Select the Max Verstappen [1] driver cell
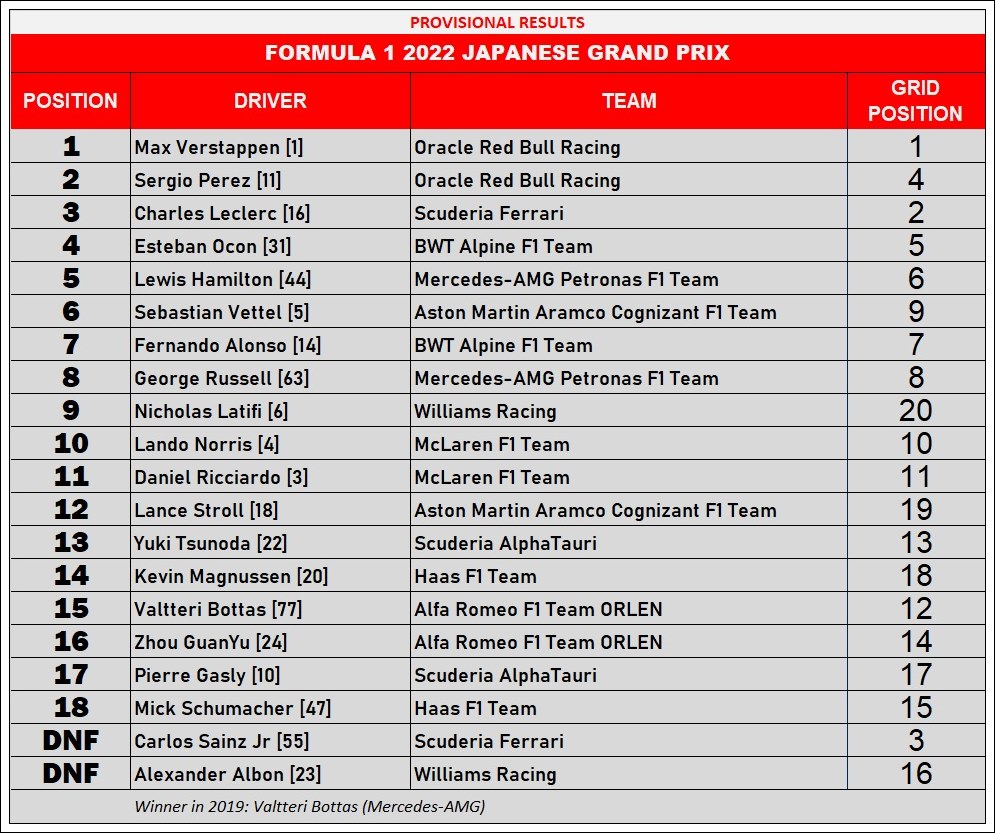The width and height of the screenshot is (995, 833). point(270,147)
